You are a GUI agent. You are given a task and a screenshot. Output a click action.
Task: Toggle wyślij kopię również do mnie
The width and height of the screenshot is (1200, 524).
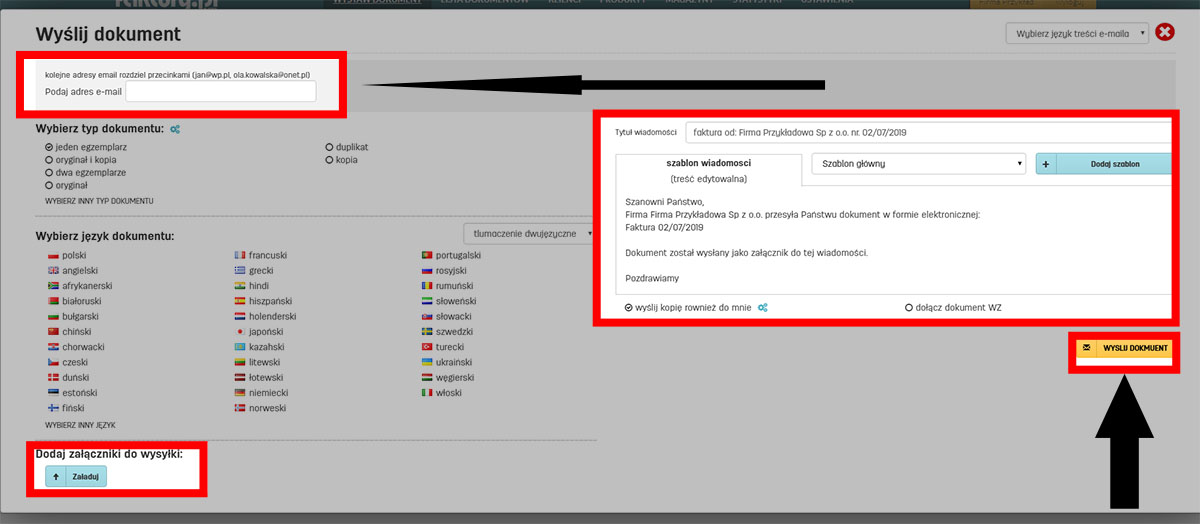pos(629,307)
